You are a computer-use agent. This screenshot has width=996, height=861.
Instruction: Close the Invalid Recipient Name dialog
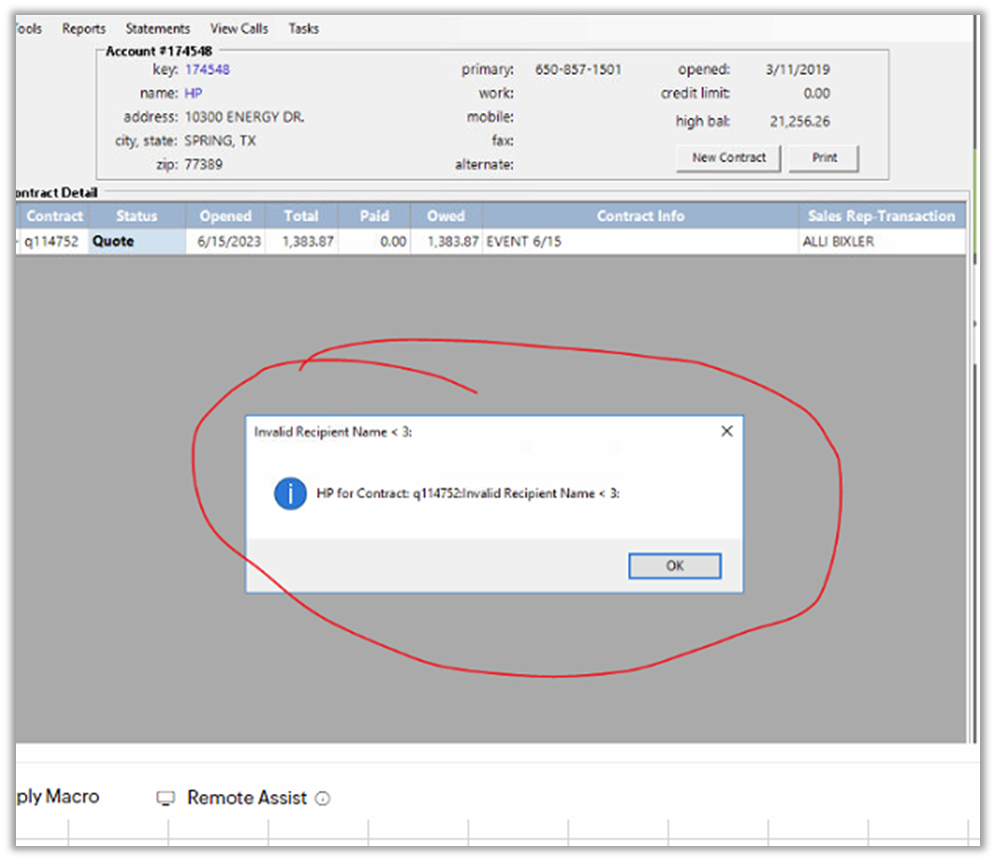point(726,431)
